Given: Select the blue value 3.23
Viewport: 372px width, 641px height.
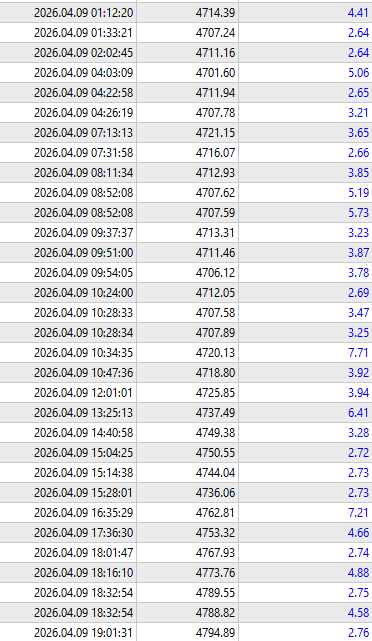Looking at the screenshot, I should (359, 233).
